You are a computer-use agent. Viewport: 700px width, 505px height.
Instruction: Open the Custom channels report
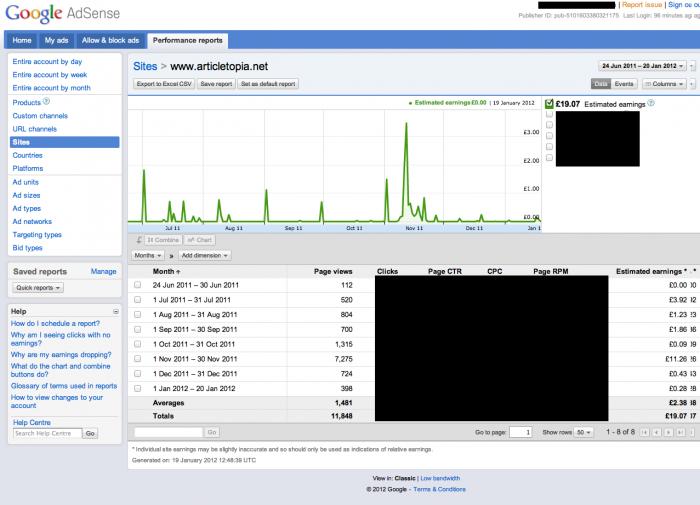pos(40,116)
